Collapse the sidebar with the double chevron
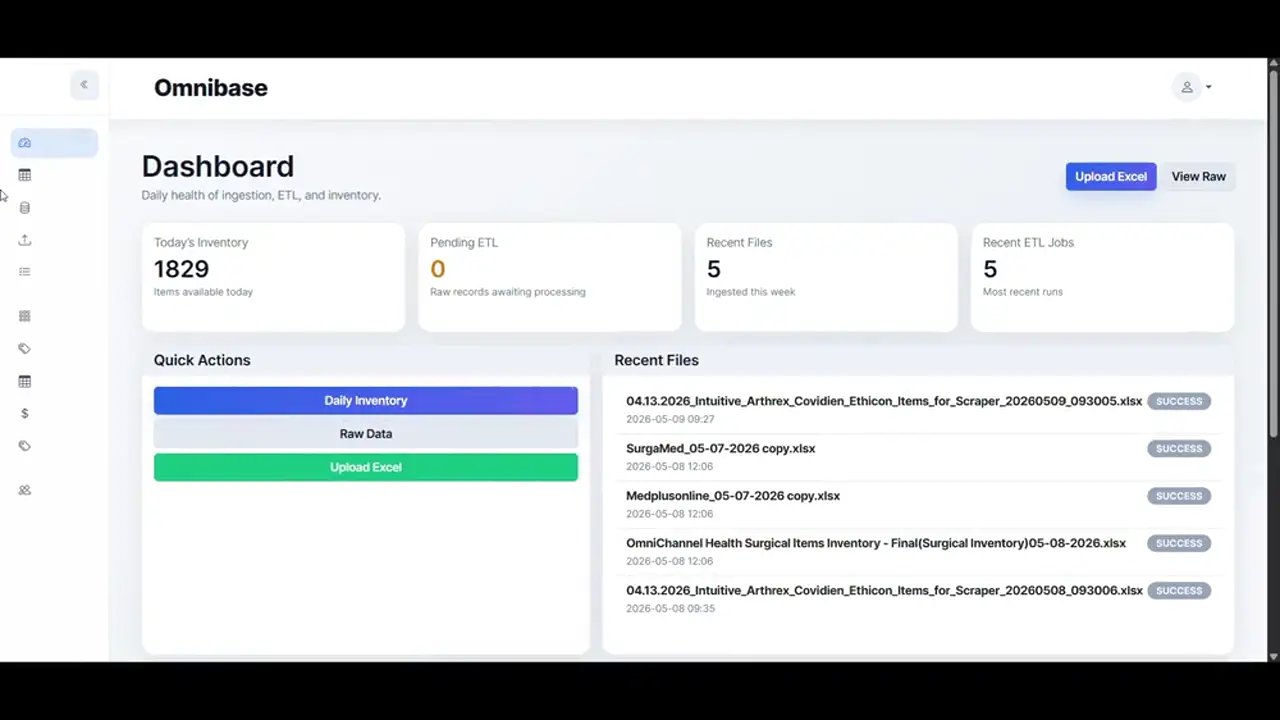 click(x=84, y=85)
